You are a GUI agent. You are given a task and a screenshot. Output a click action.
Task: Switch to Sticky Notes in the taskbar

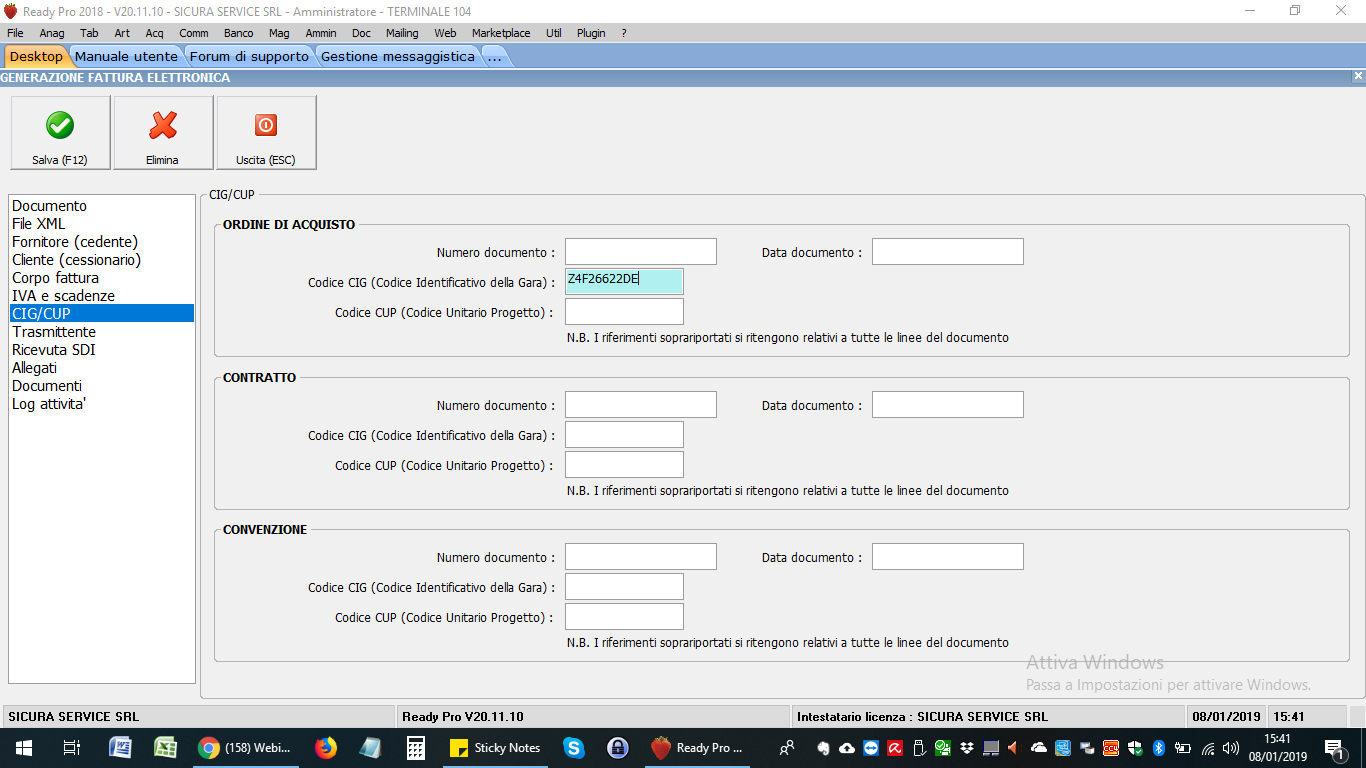[x=495, y=748]
